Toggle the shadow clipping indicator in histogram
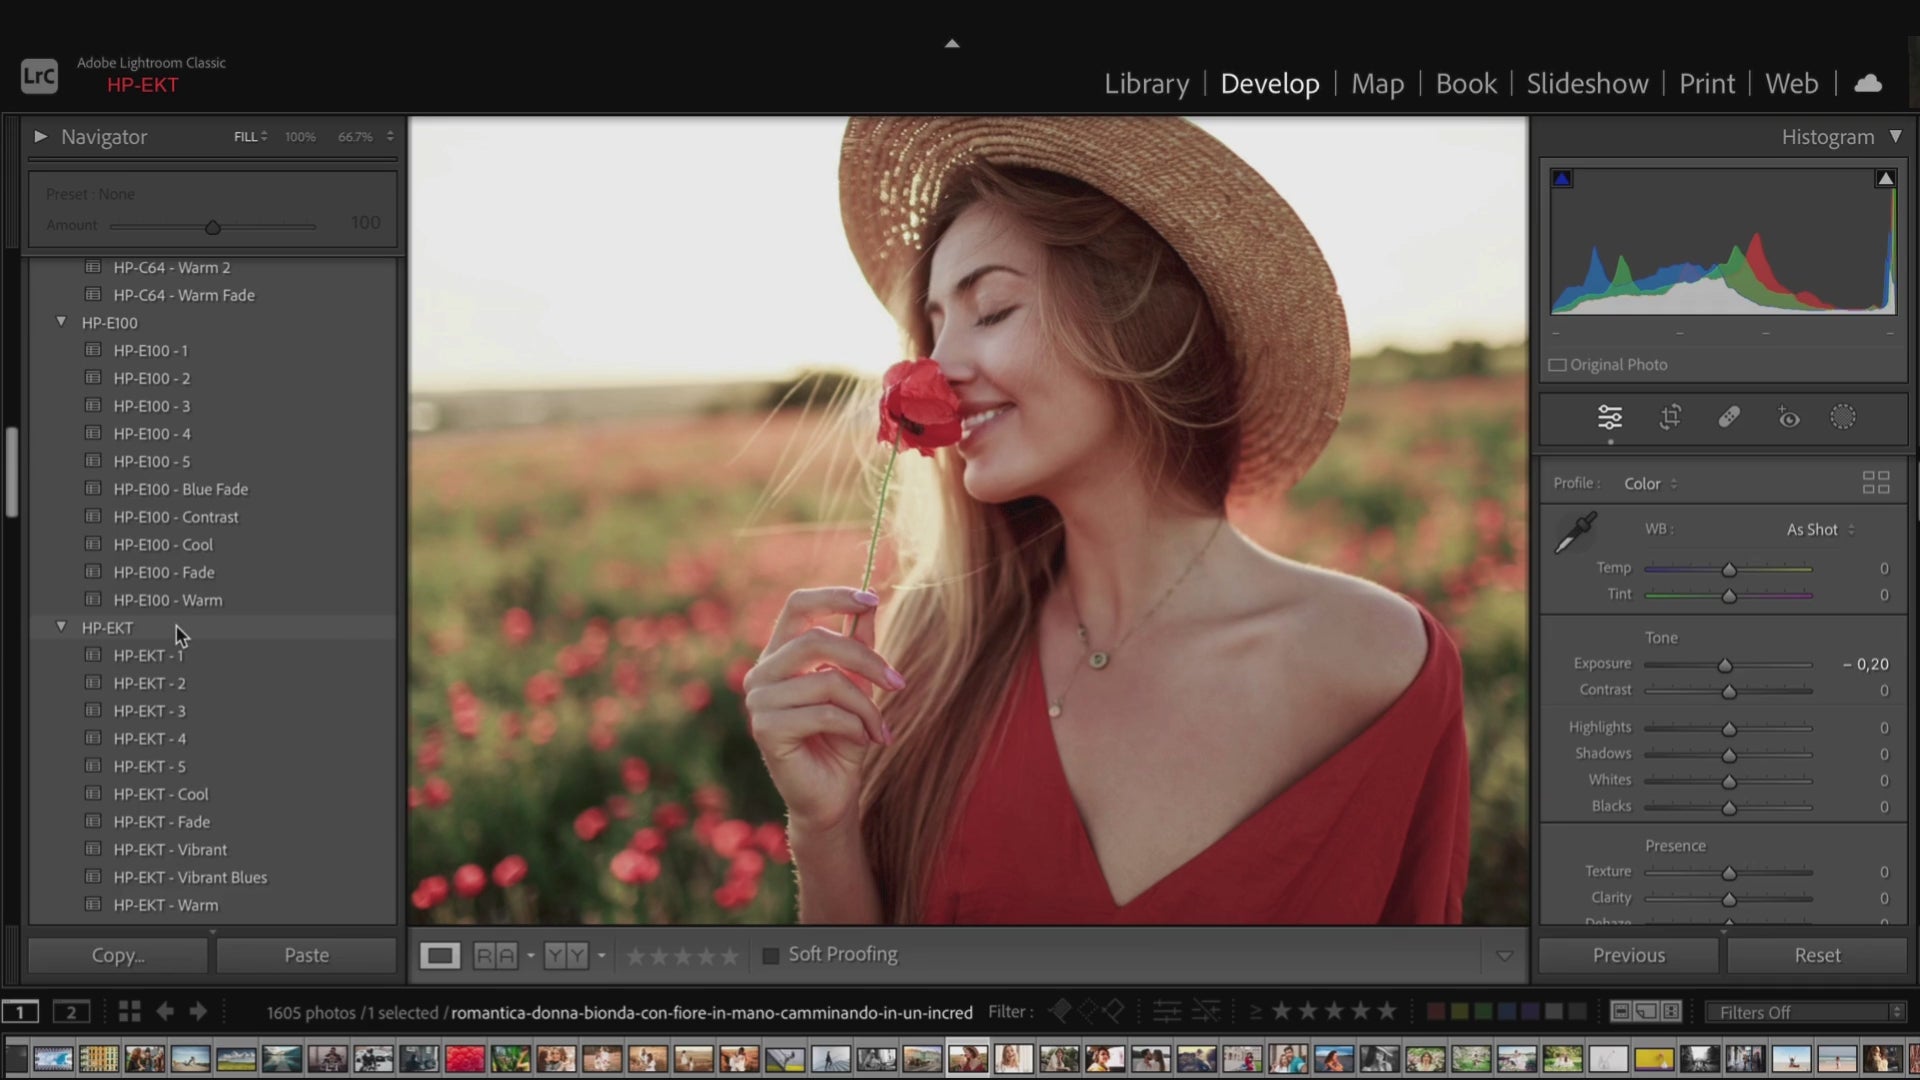The image size is (1920, 1080). (1562, 179)
